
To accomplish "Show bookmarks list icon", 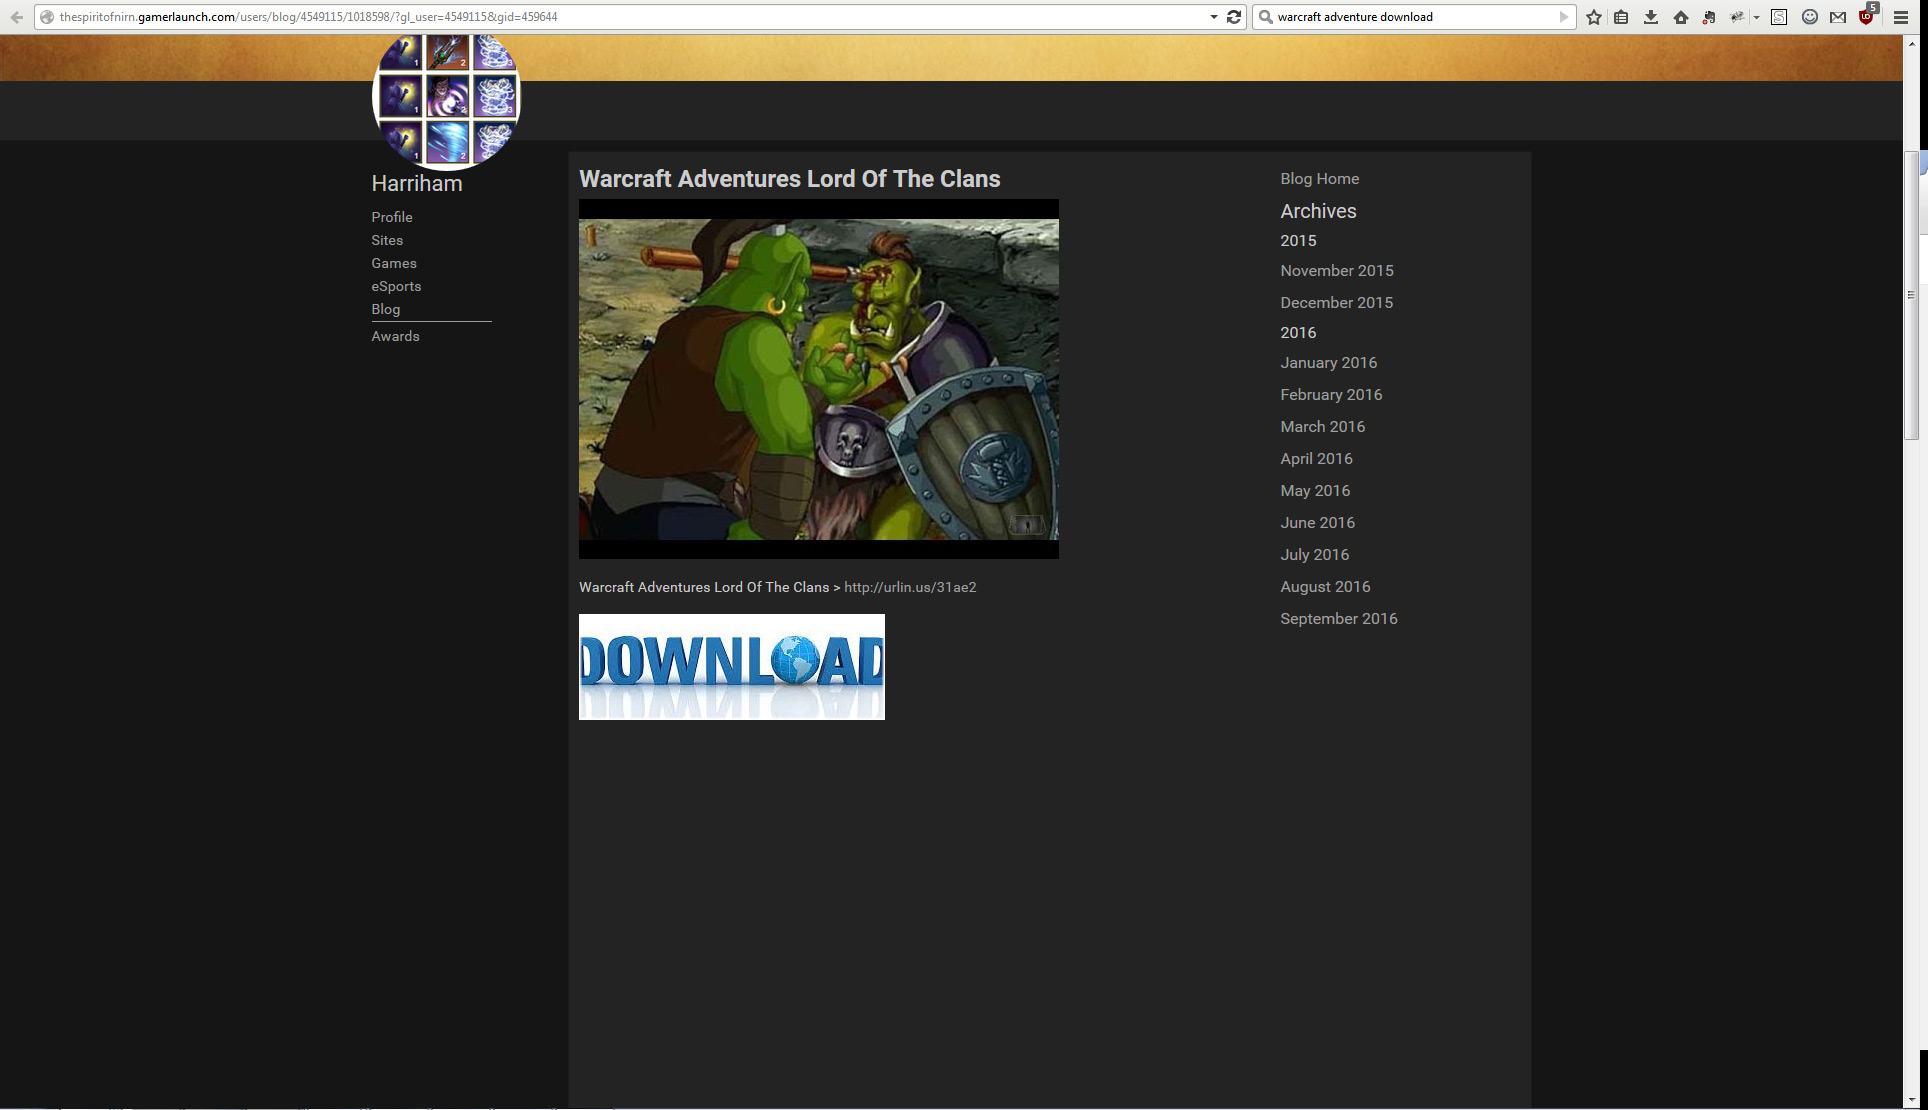I will [1621, 17].
